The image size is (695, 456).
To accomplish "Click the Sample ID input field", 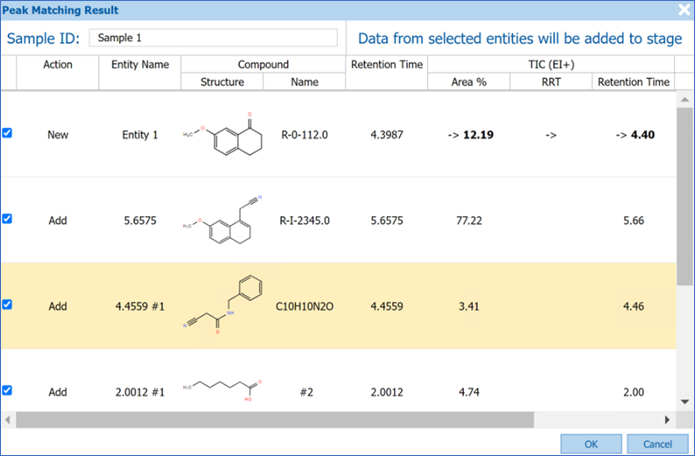I will [213, 38].
